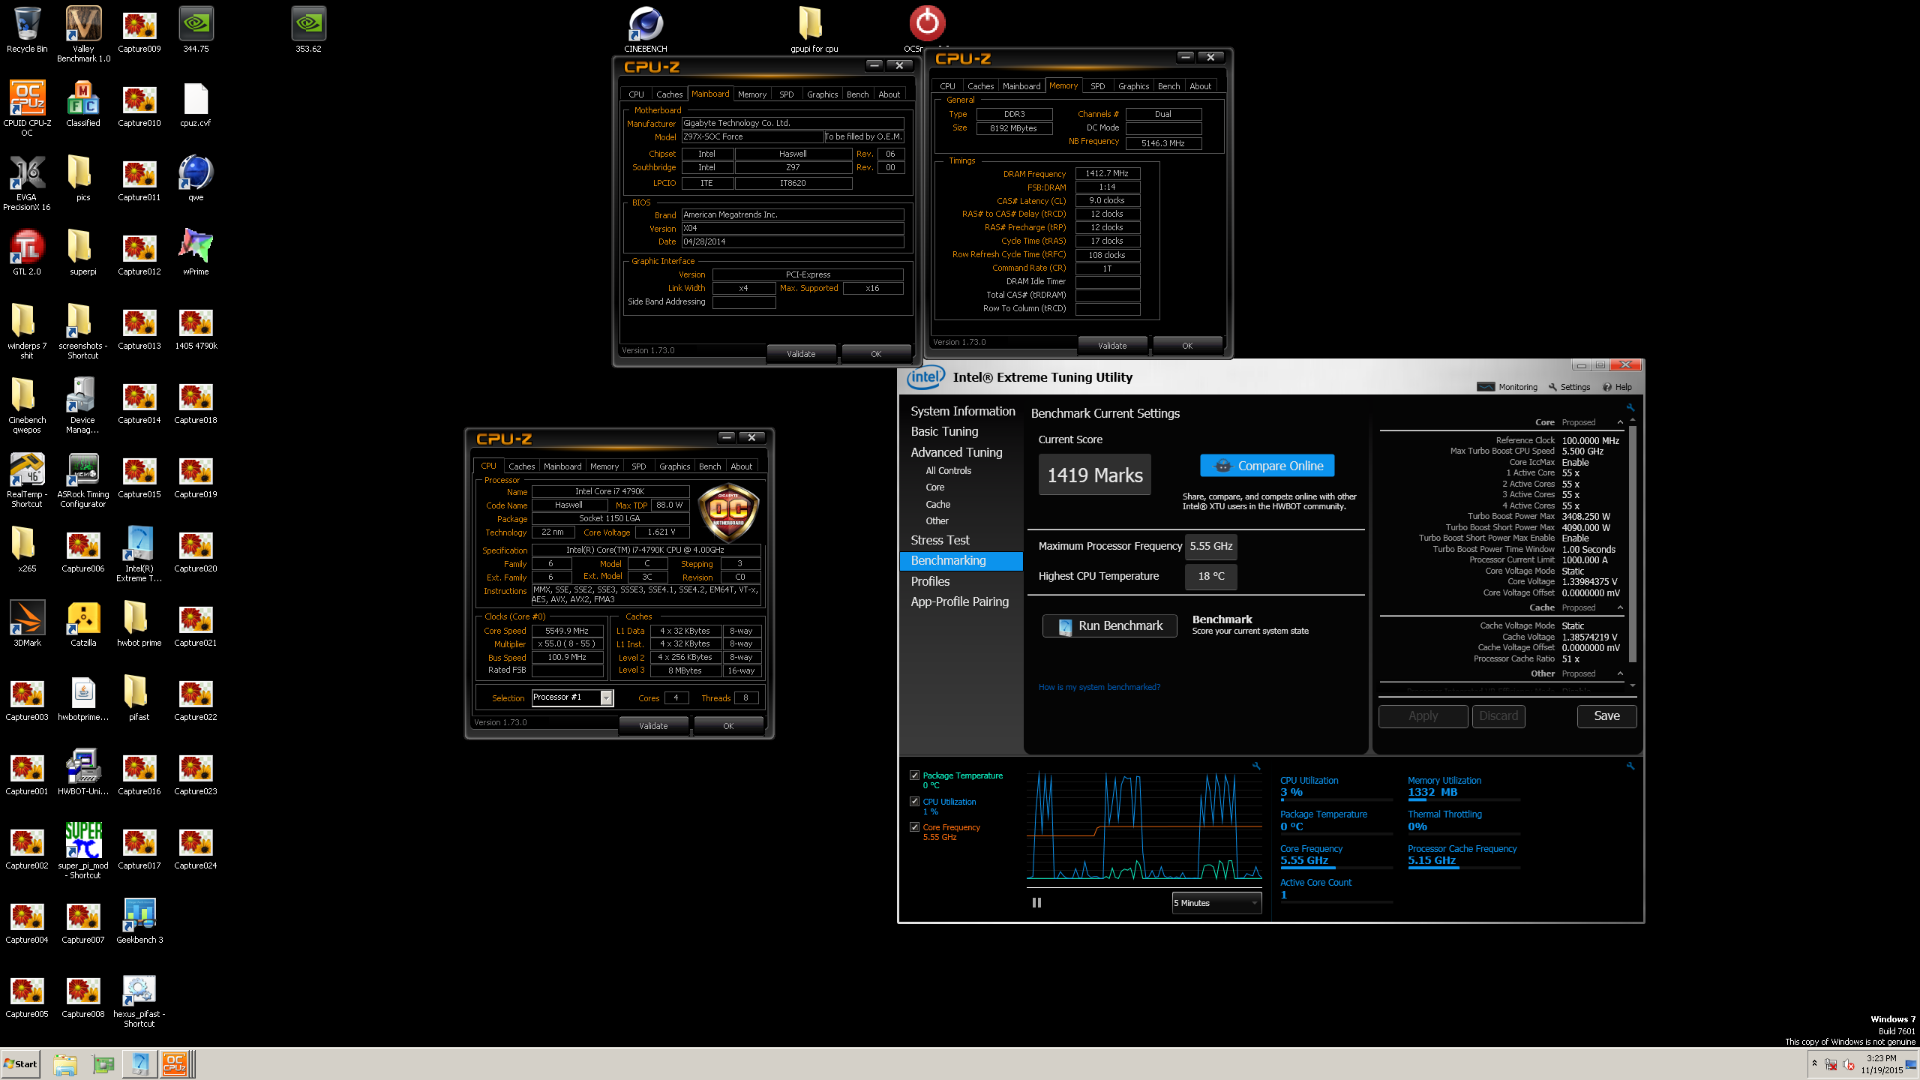1920x1080 pixels.
Task: Open 'How is my system benchmarked?' link
Action: point(1099,687)
